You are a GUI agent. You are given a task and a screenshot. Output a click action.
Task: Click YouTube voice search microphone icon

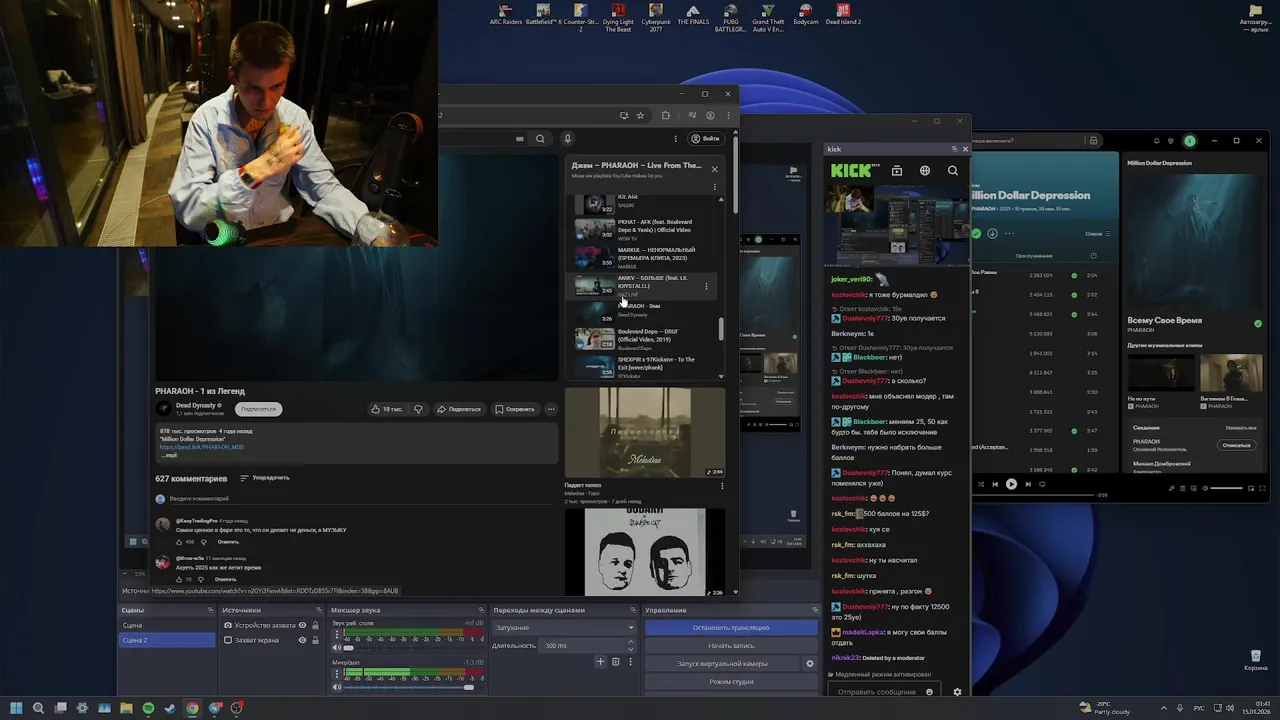pyautogui.click(x=567, y=139)
